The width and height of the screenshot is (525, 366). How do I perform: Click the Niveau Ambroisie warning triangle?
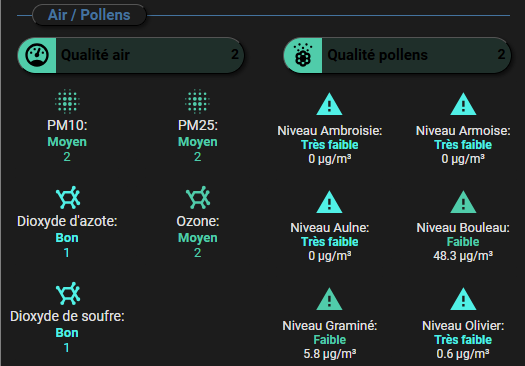click(x=329, y=104)
